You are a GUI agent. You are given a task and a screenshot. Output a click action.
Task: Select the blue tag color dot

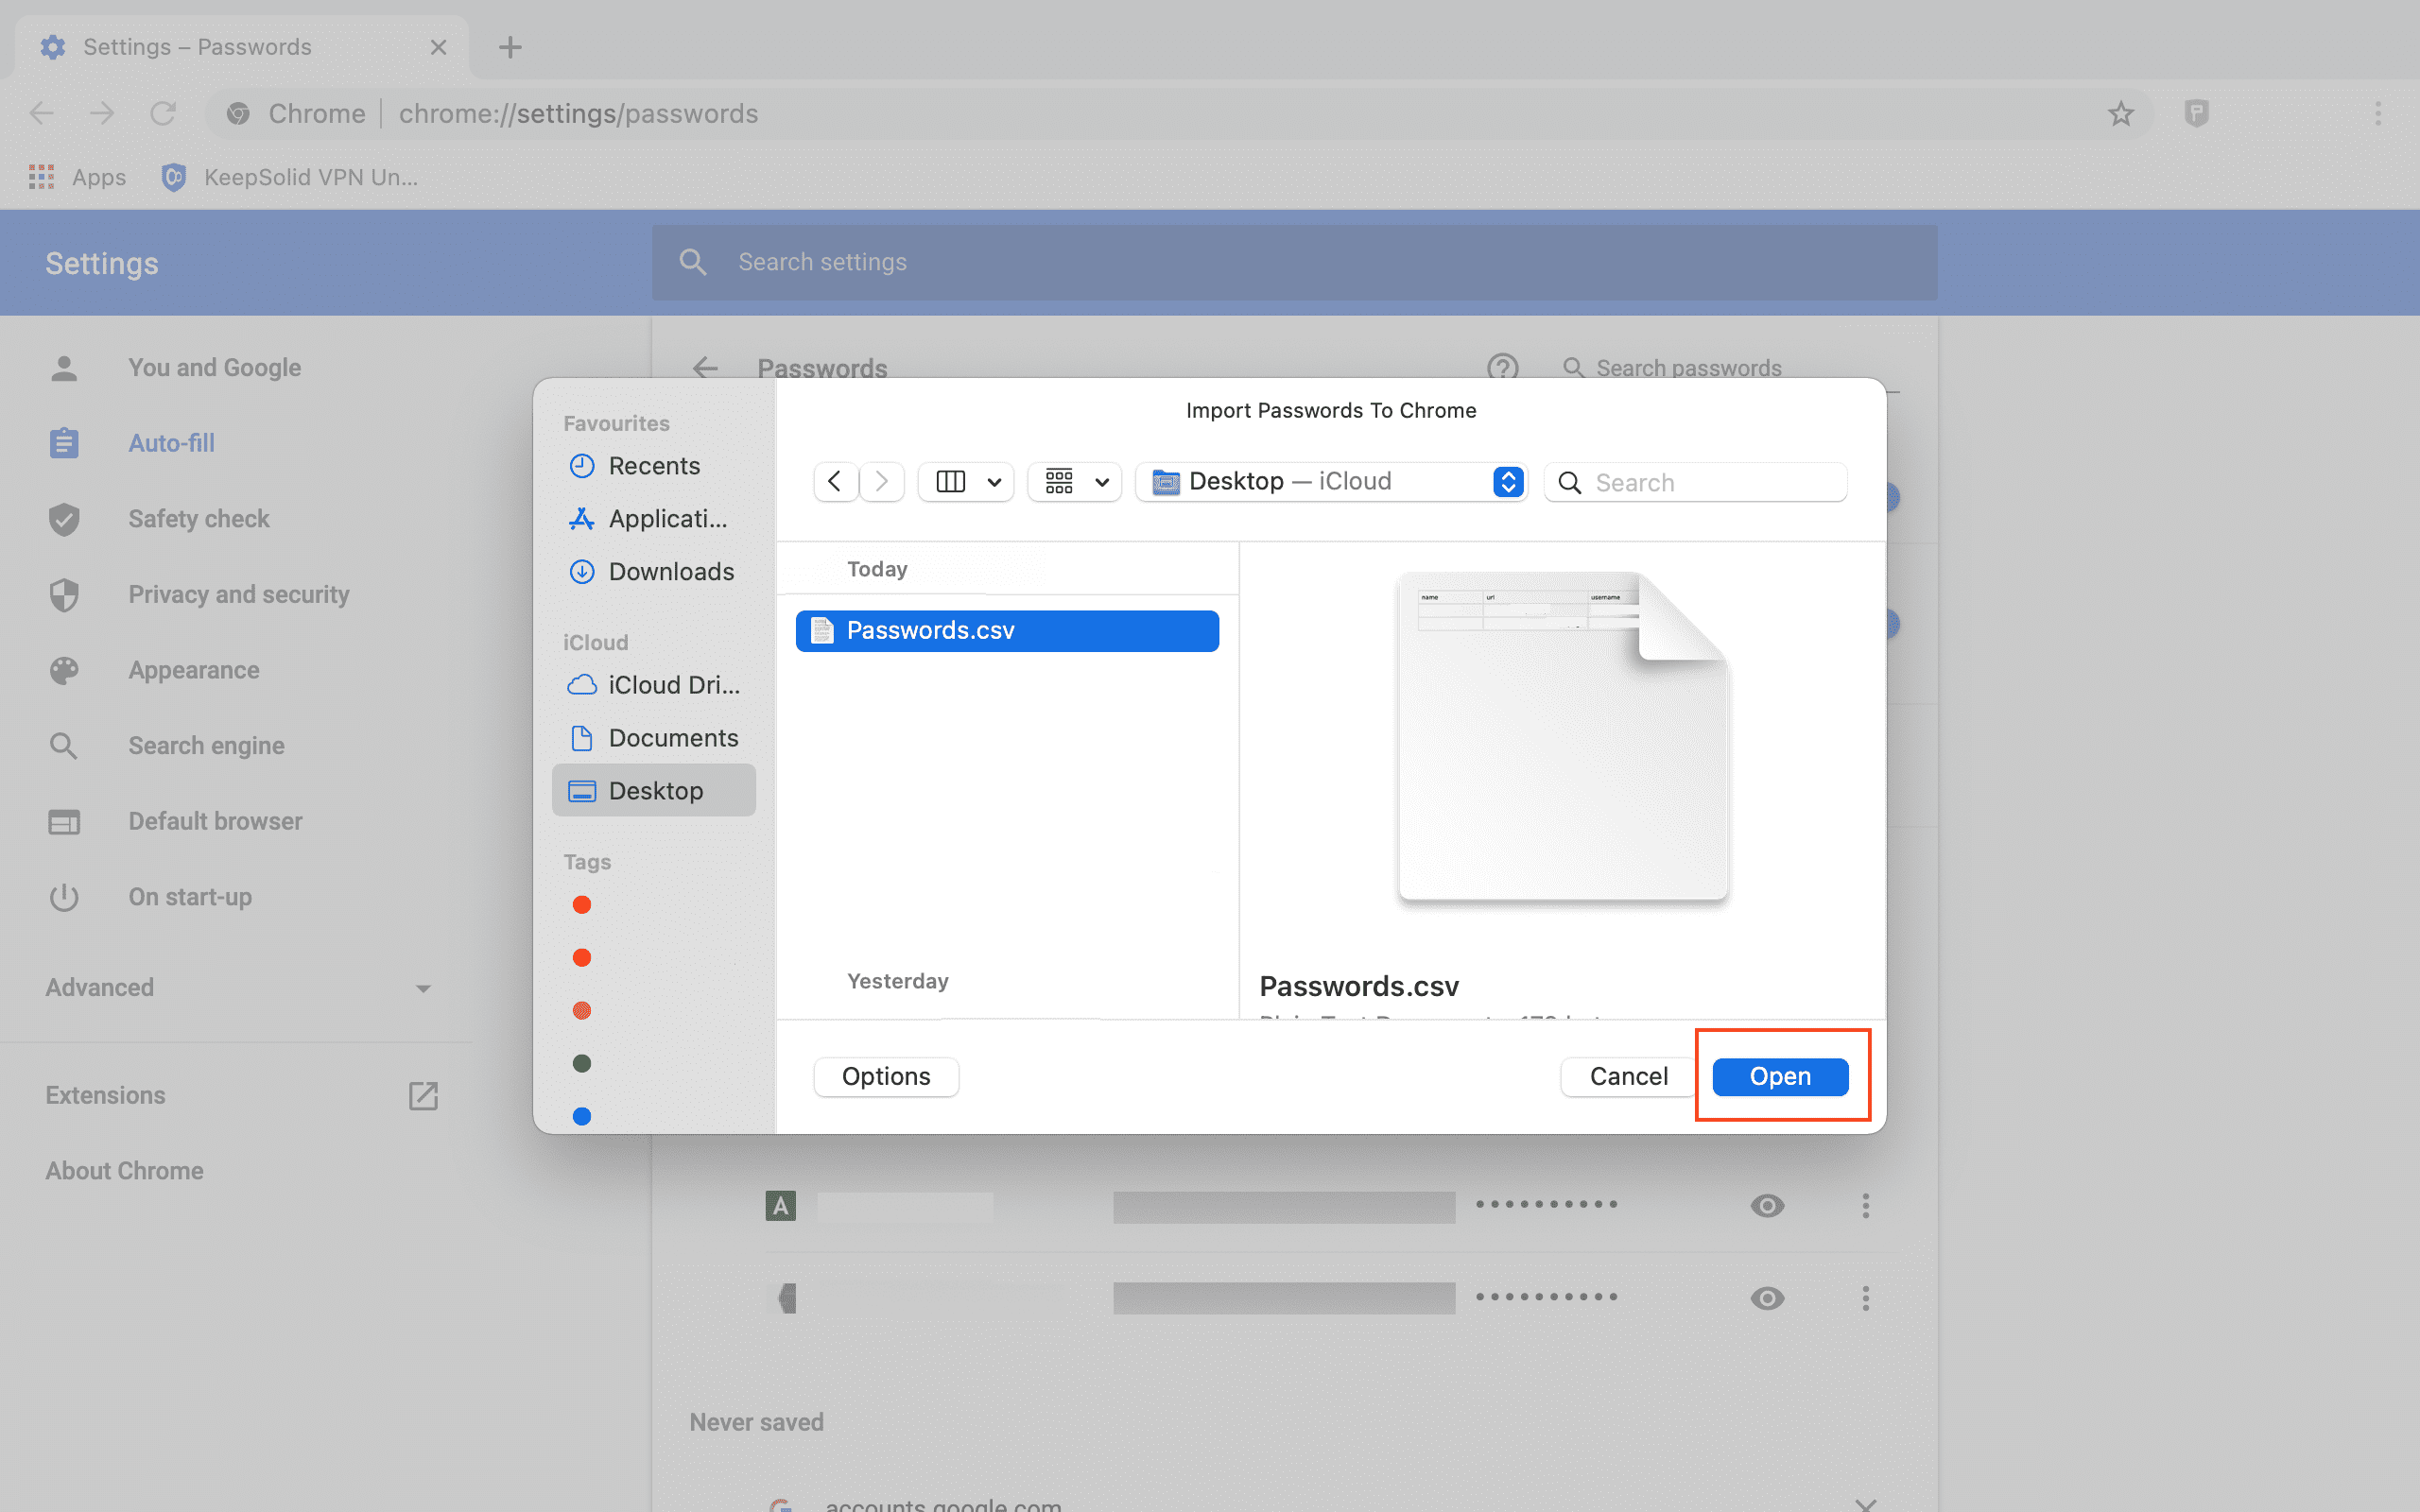(582, 1116)
